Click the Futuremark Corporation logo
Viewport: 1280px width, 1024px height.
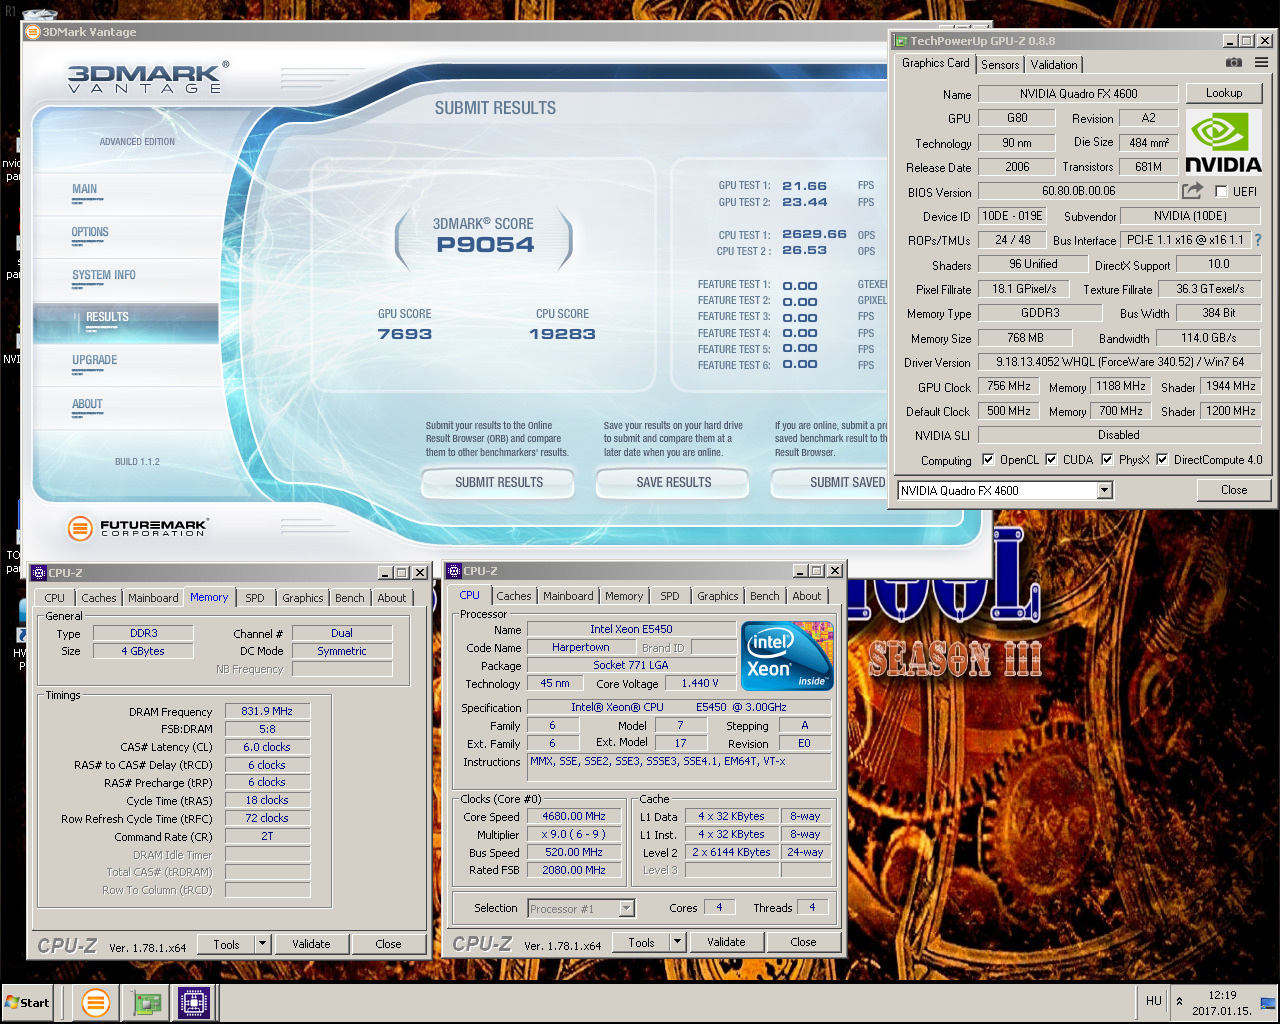point(137,528)
